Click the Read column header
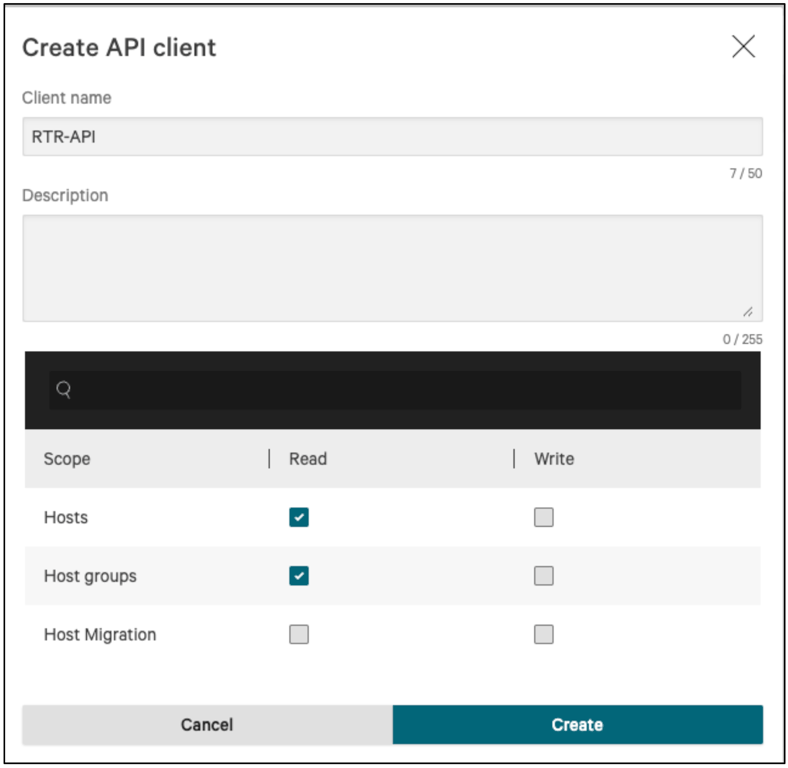 pos(308,459)
